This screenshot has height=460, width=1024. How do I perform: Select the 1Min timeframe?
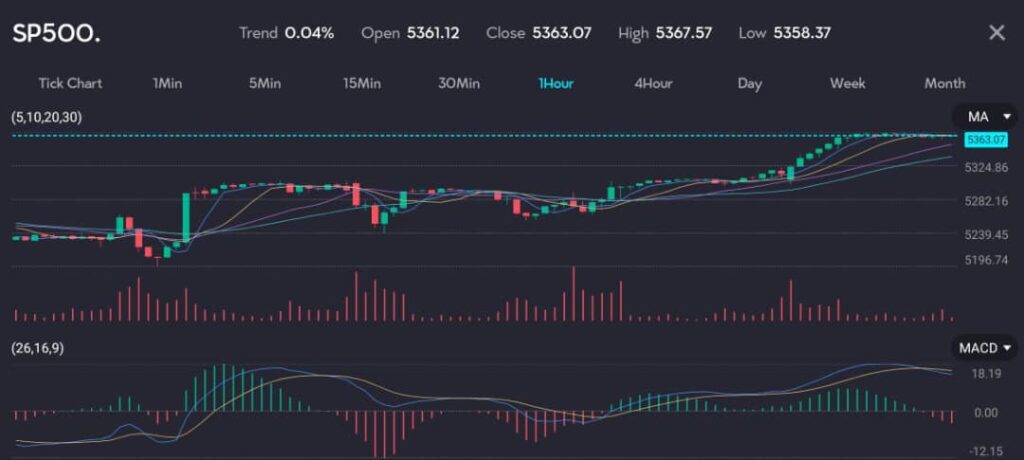pyautogui.click(x=168, y=83)
